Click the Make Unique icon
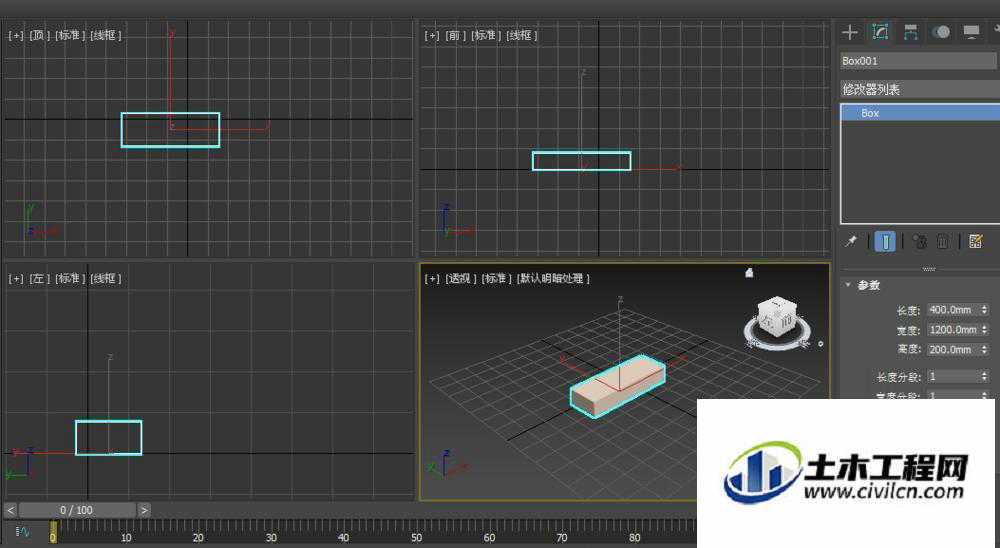 tap(919, 241)
